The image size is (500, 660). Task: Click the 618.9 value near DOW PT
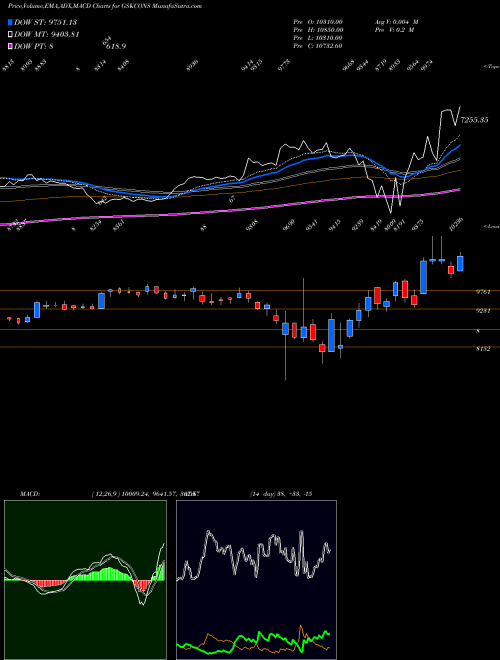116,46
